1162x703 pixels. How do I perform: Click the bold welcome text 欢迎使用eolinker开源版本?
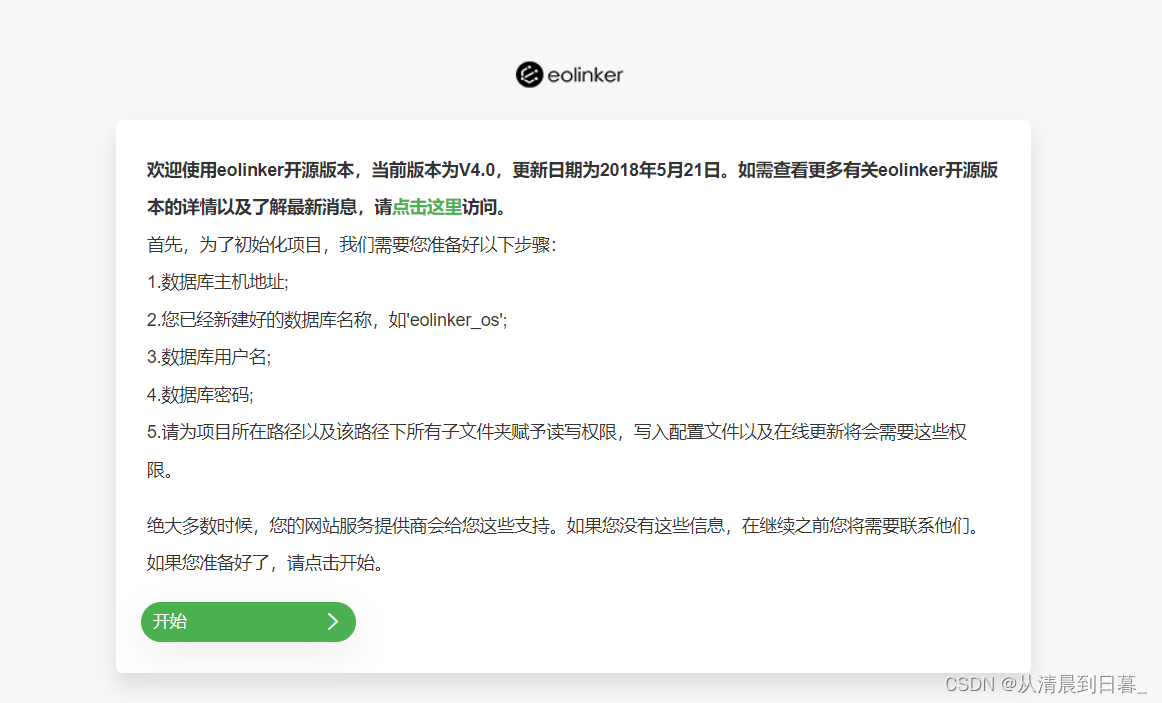(572, 189)
